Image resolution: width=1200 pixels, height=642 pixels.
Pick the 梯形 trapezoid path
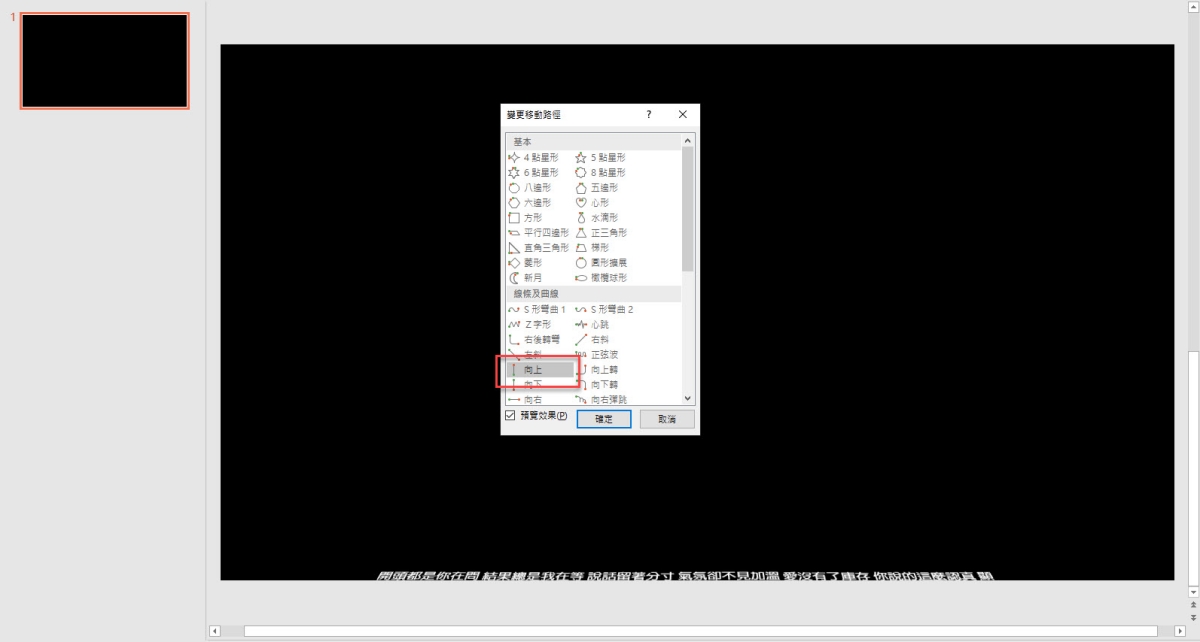click(x=591, y=248)
